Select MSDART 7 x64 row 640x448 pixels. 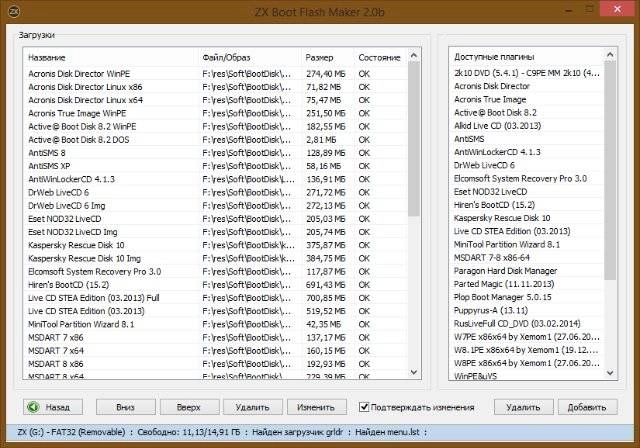(216, 350)
